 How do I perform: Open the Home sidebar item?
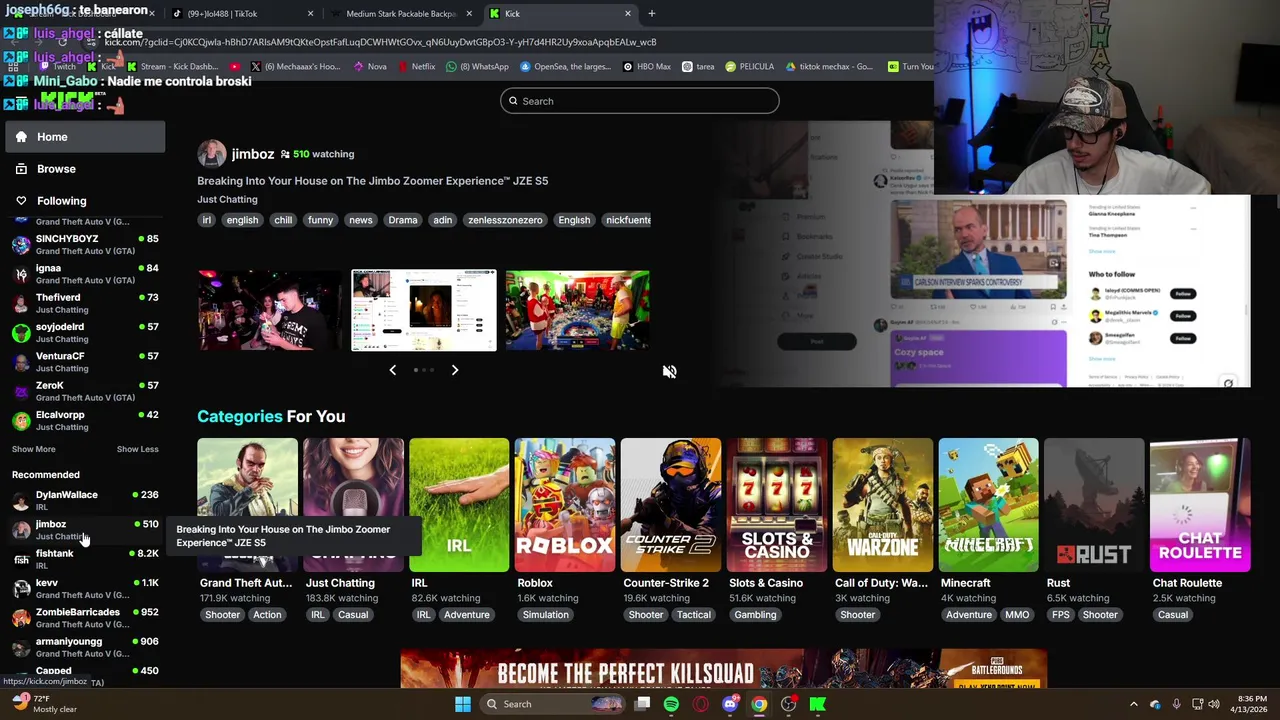point(85,137)
